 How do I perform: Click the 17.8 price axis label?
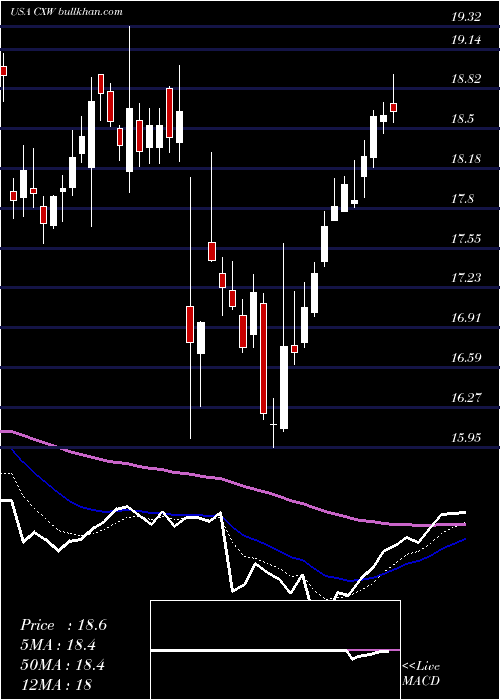(x=463, y=199)
